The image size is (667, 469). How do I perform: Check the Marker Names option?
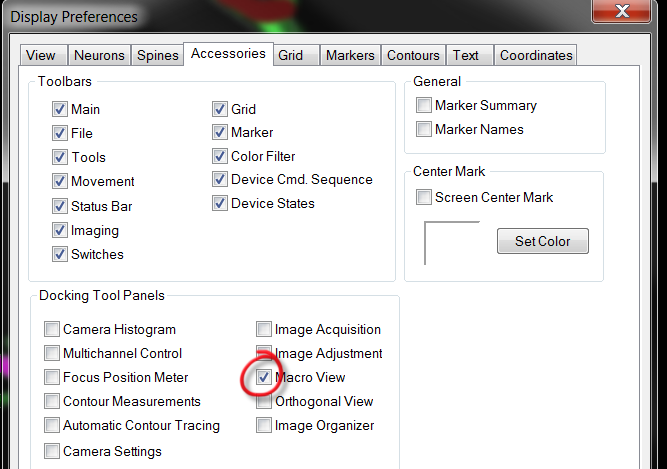(424, 129)
